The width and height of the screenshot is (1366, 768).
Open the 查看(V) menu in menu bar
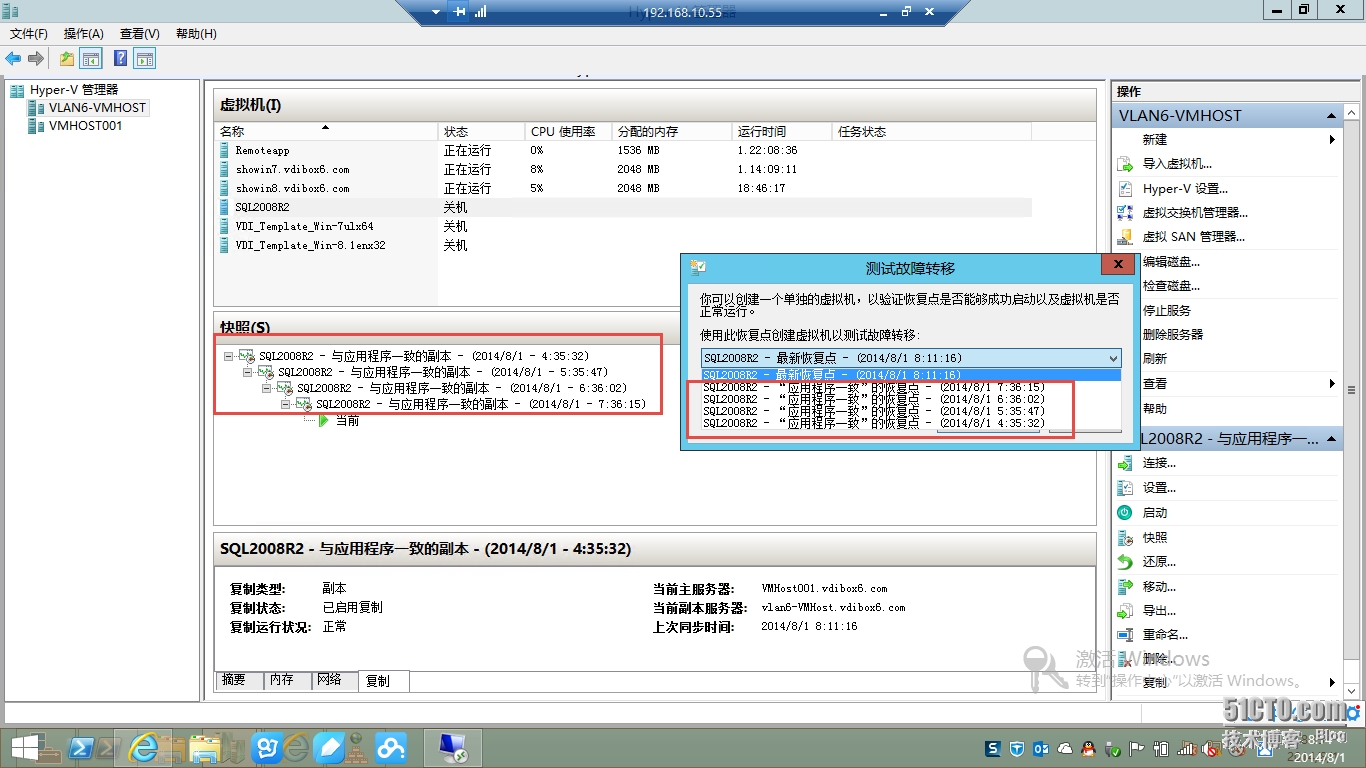[140, 34]
